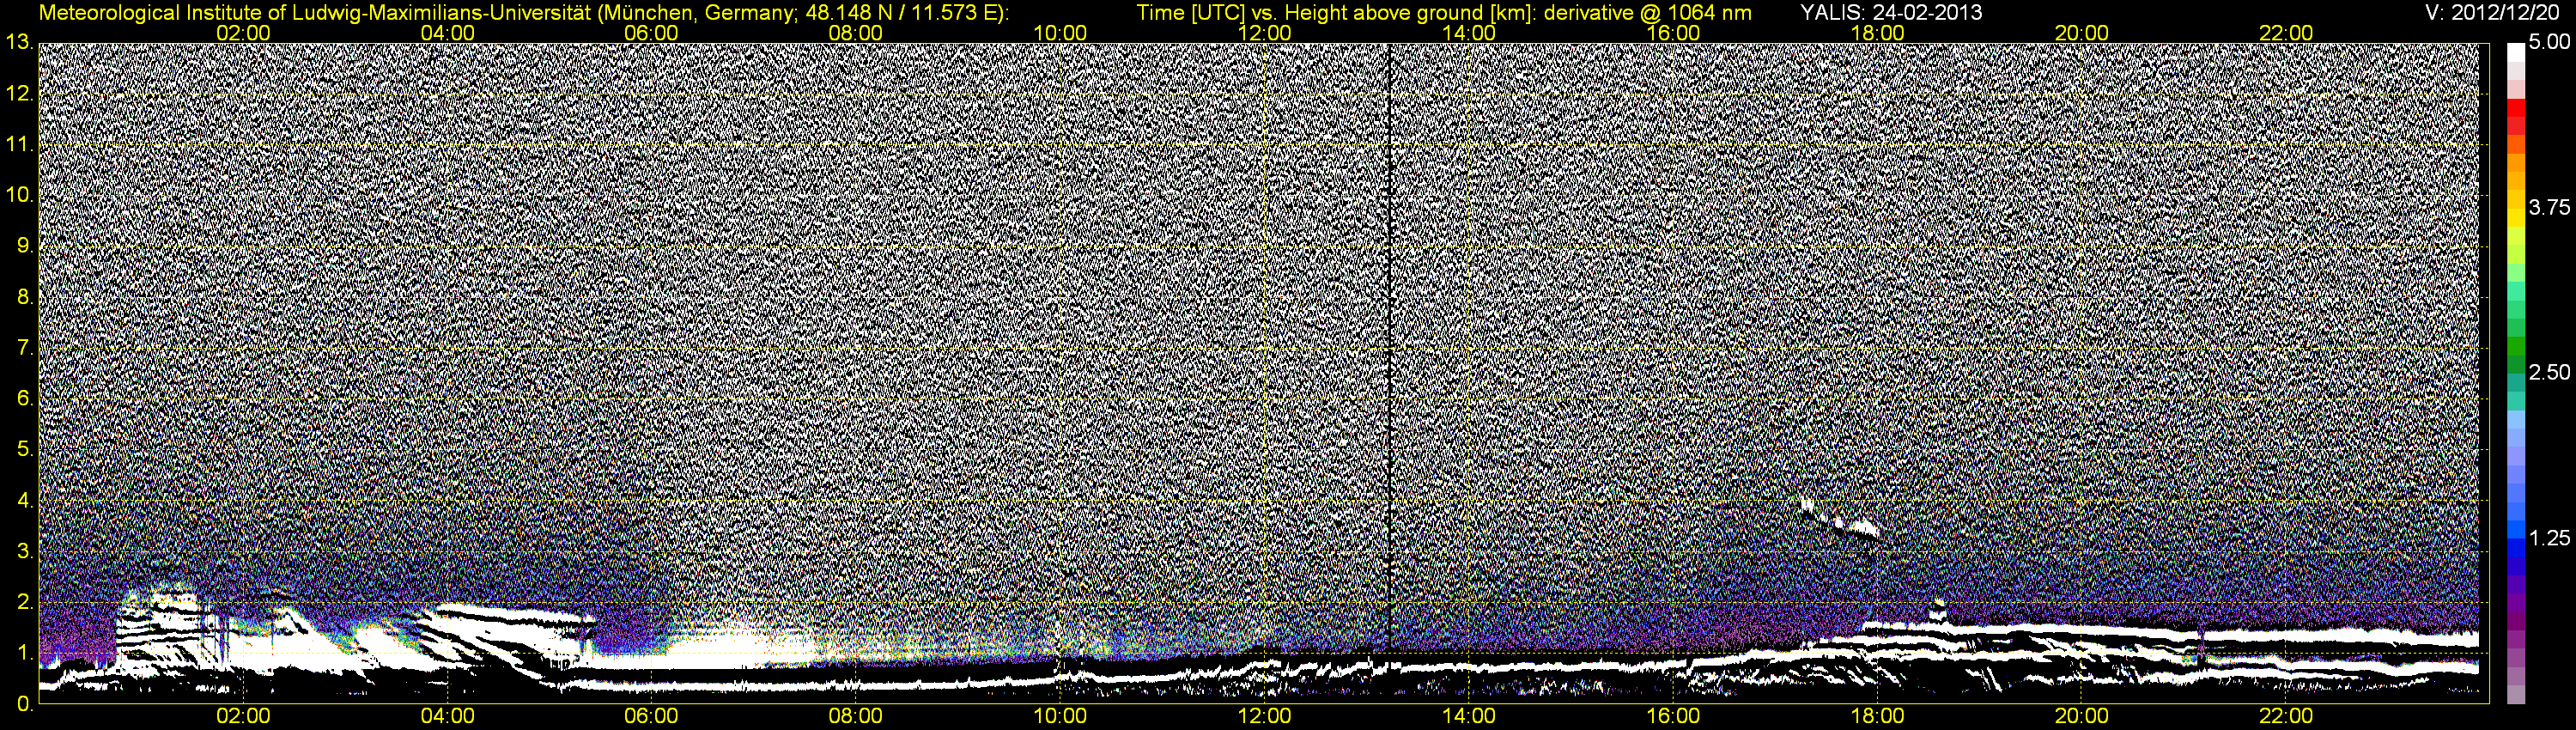Select the 08:00 label on the bottom time axis
Screen dimensions: 2576x730
856,717
